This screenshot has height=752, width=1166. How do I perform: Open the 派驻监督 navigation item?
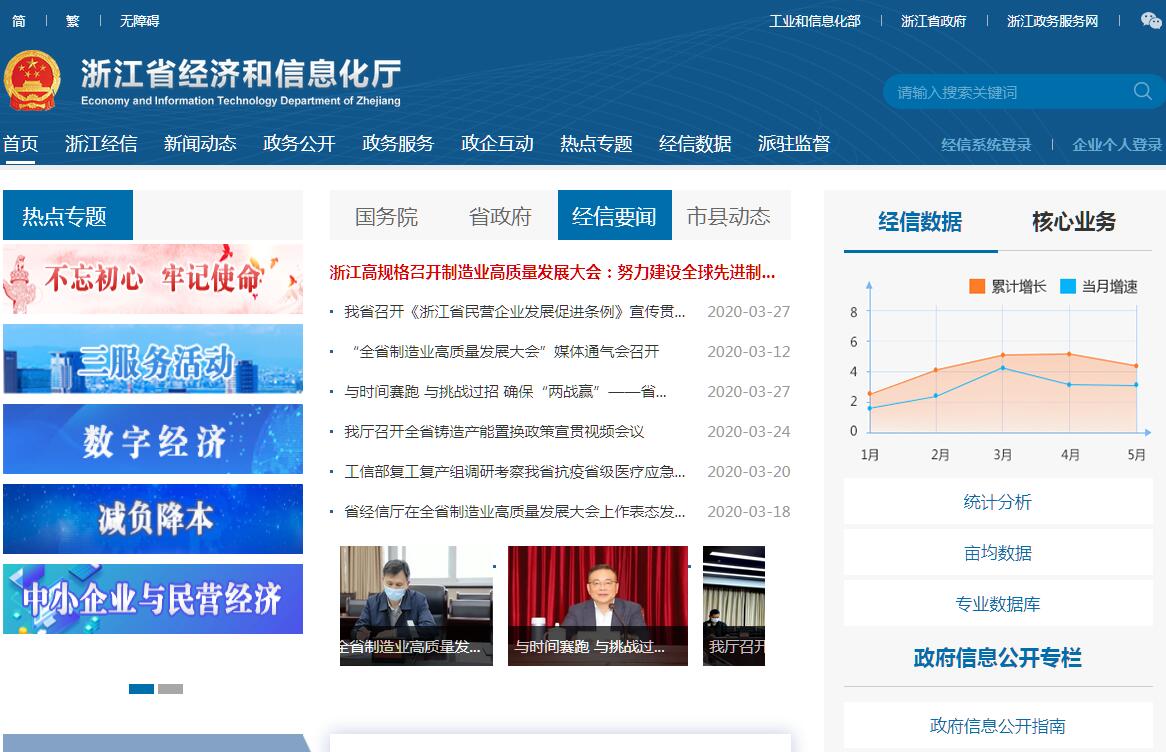pyautogui.click(x=793, y=144)
